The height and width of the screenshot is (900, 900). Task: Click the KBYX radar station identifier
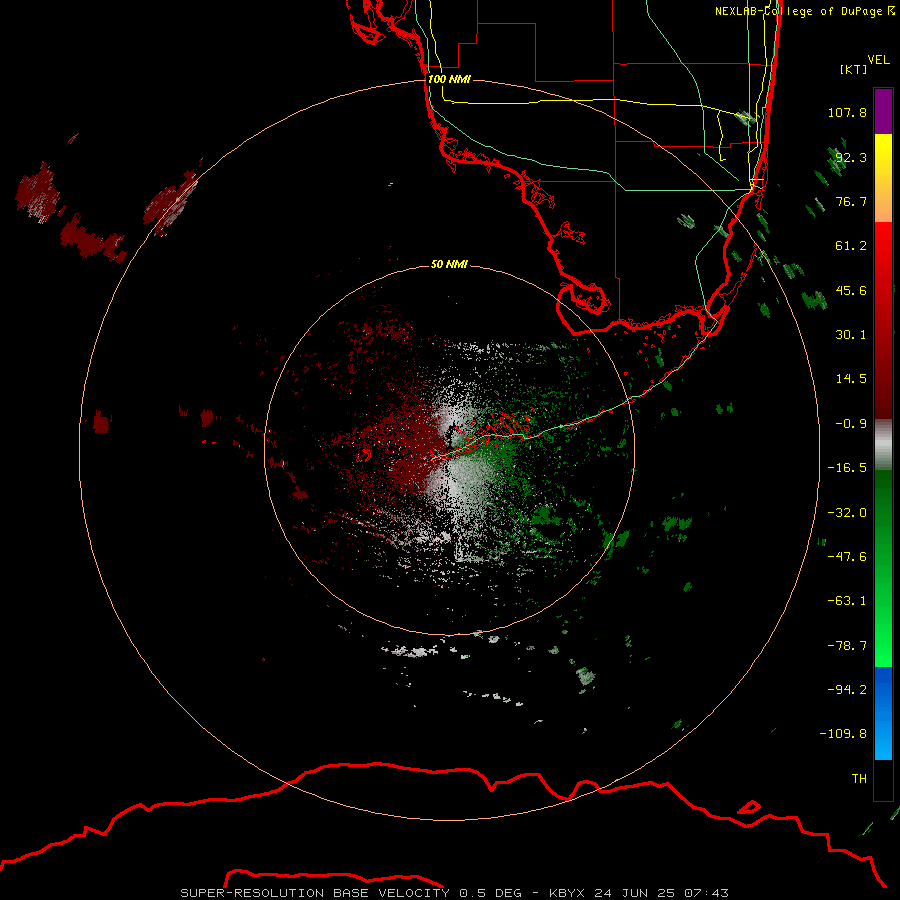coord(567,893)
